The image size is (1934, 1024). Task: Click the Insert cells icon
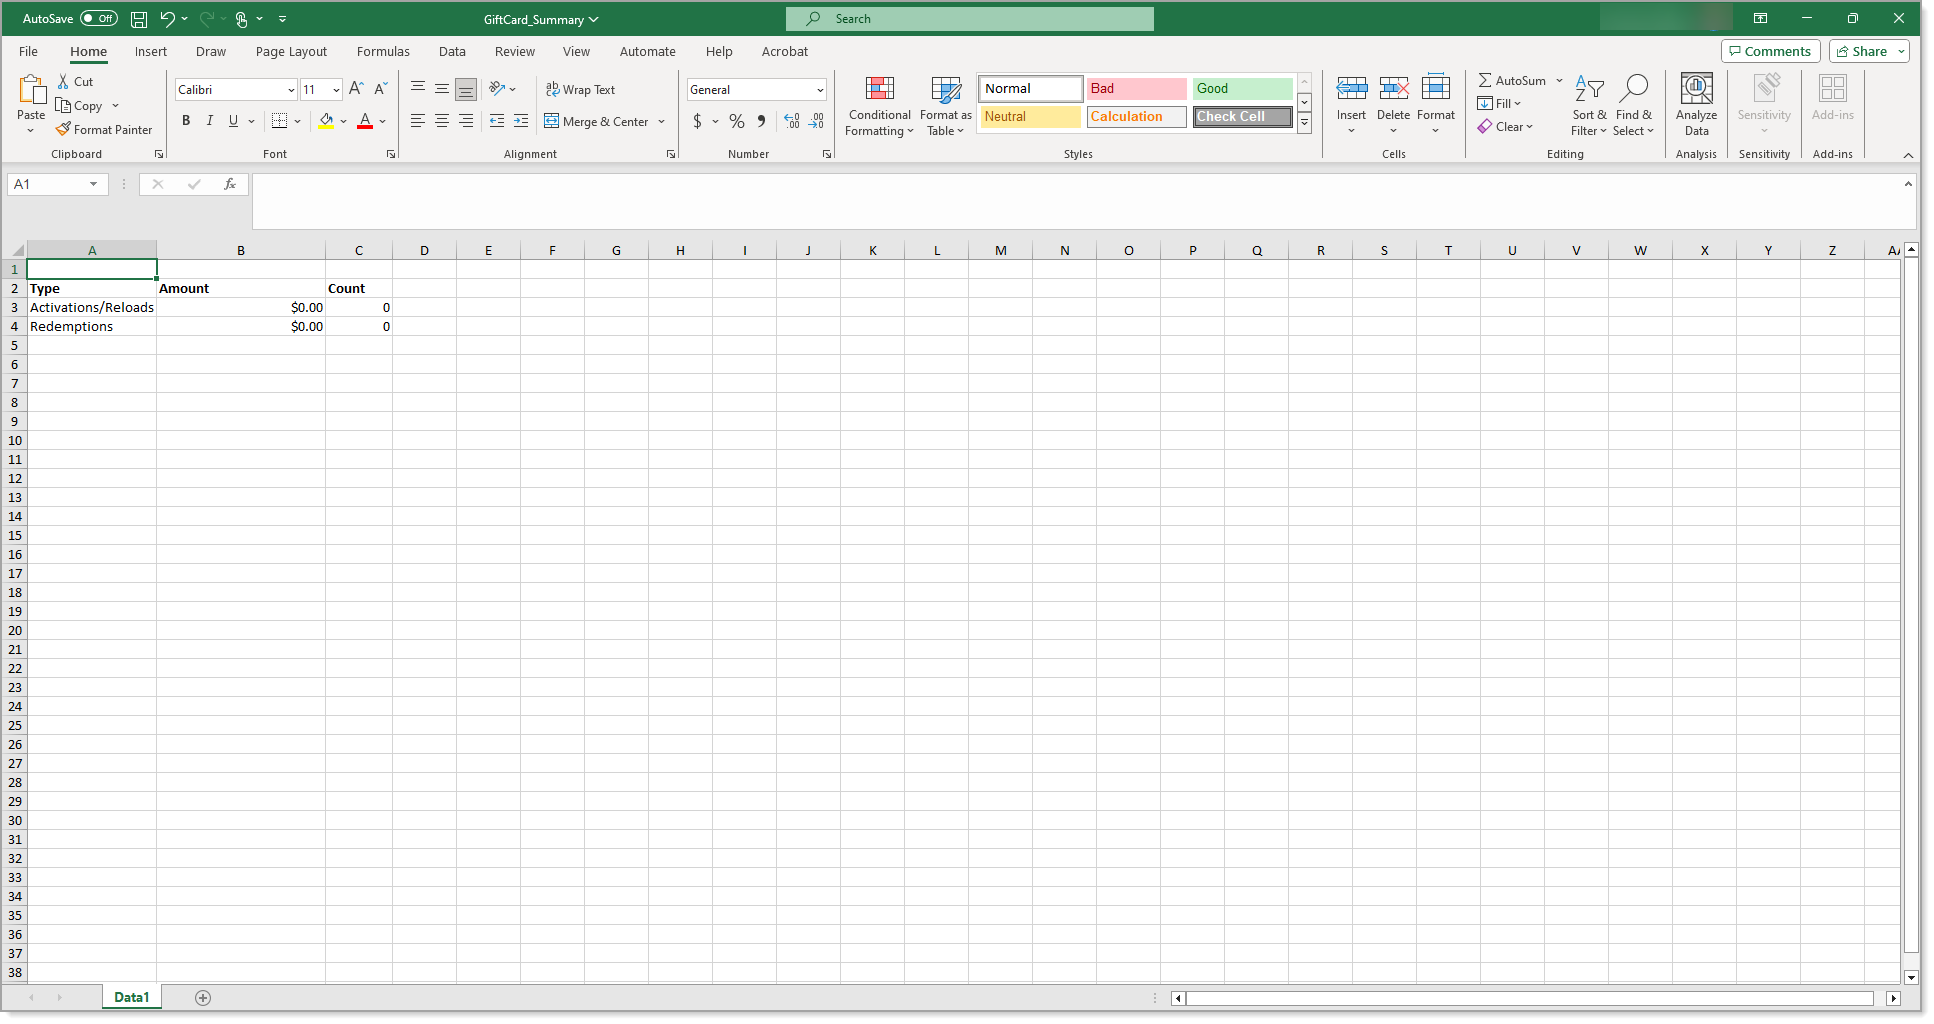tap(1352, 89)
